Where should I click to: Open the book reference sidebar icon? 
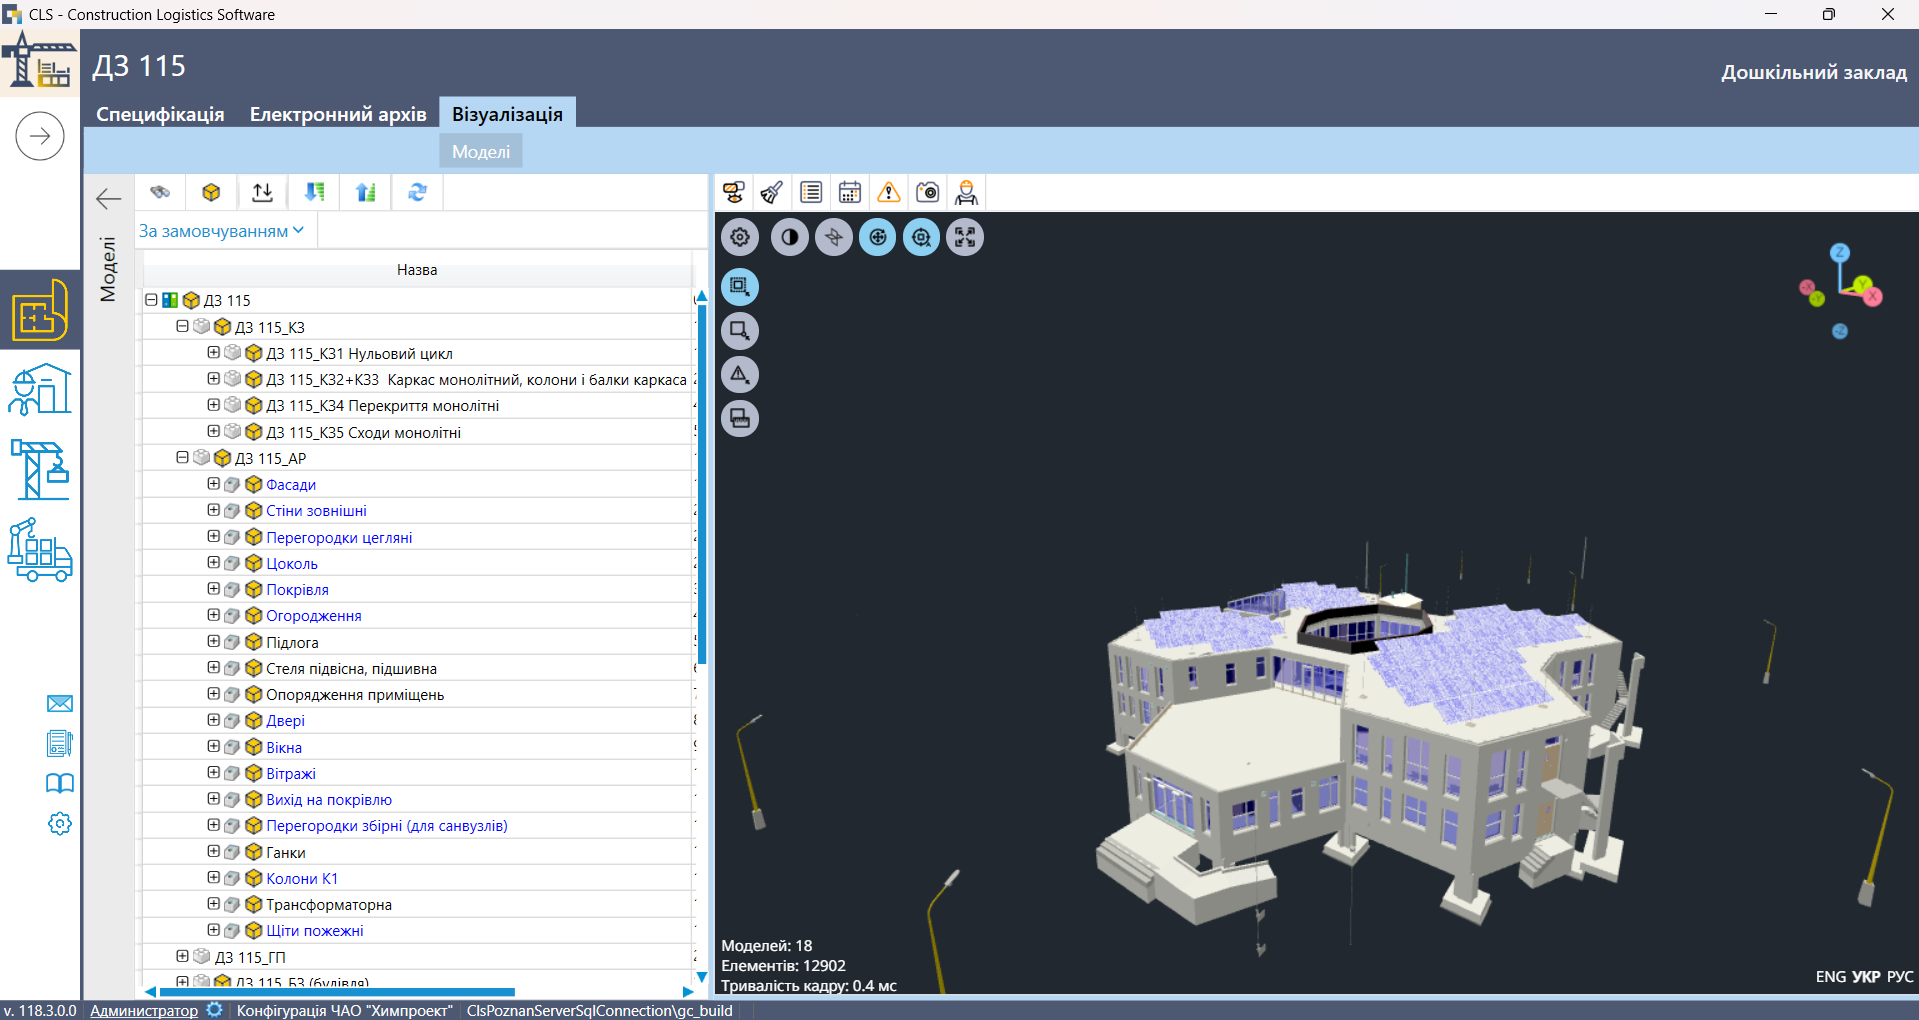(60, 783)
